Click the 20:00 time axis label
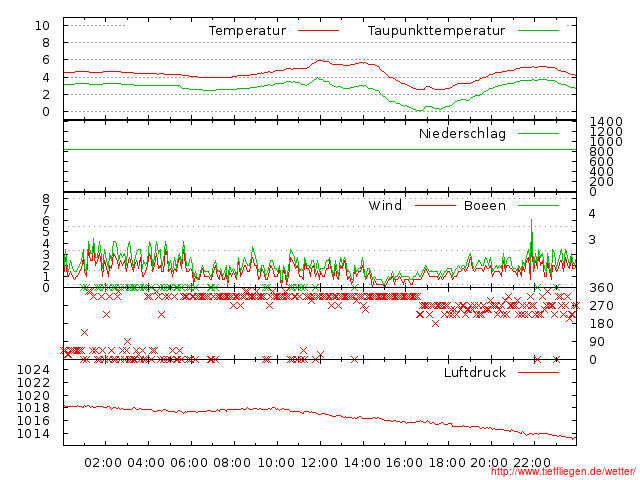 (x=489, y=463)
